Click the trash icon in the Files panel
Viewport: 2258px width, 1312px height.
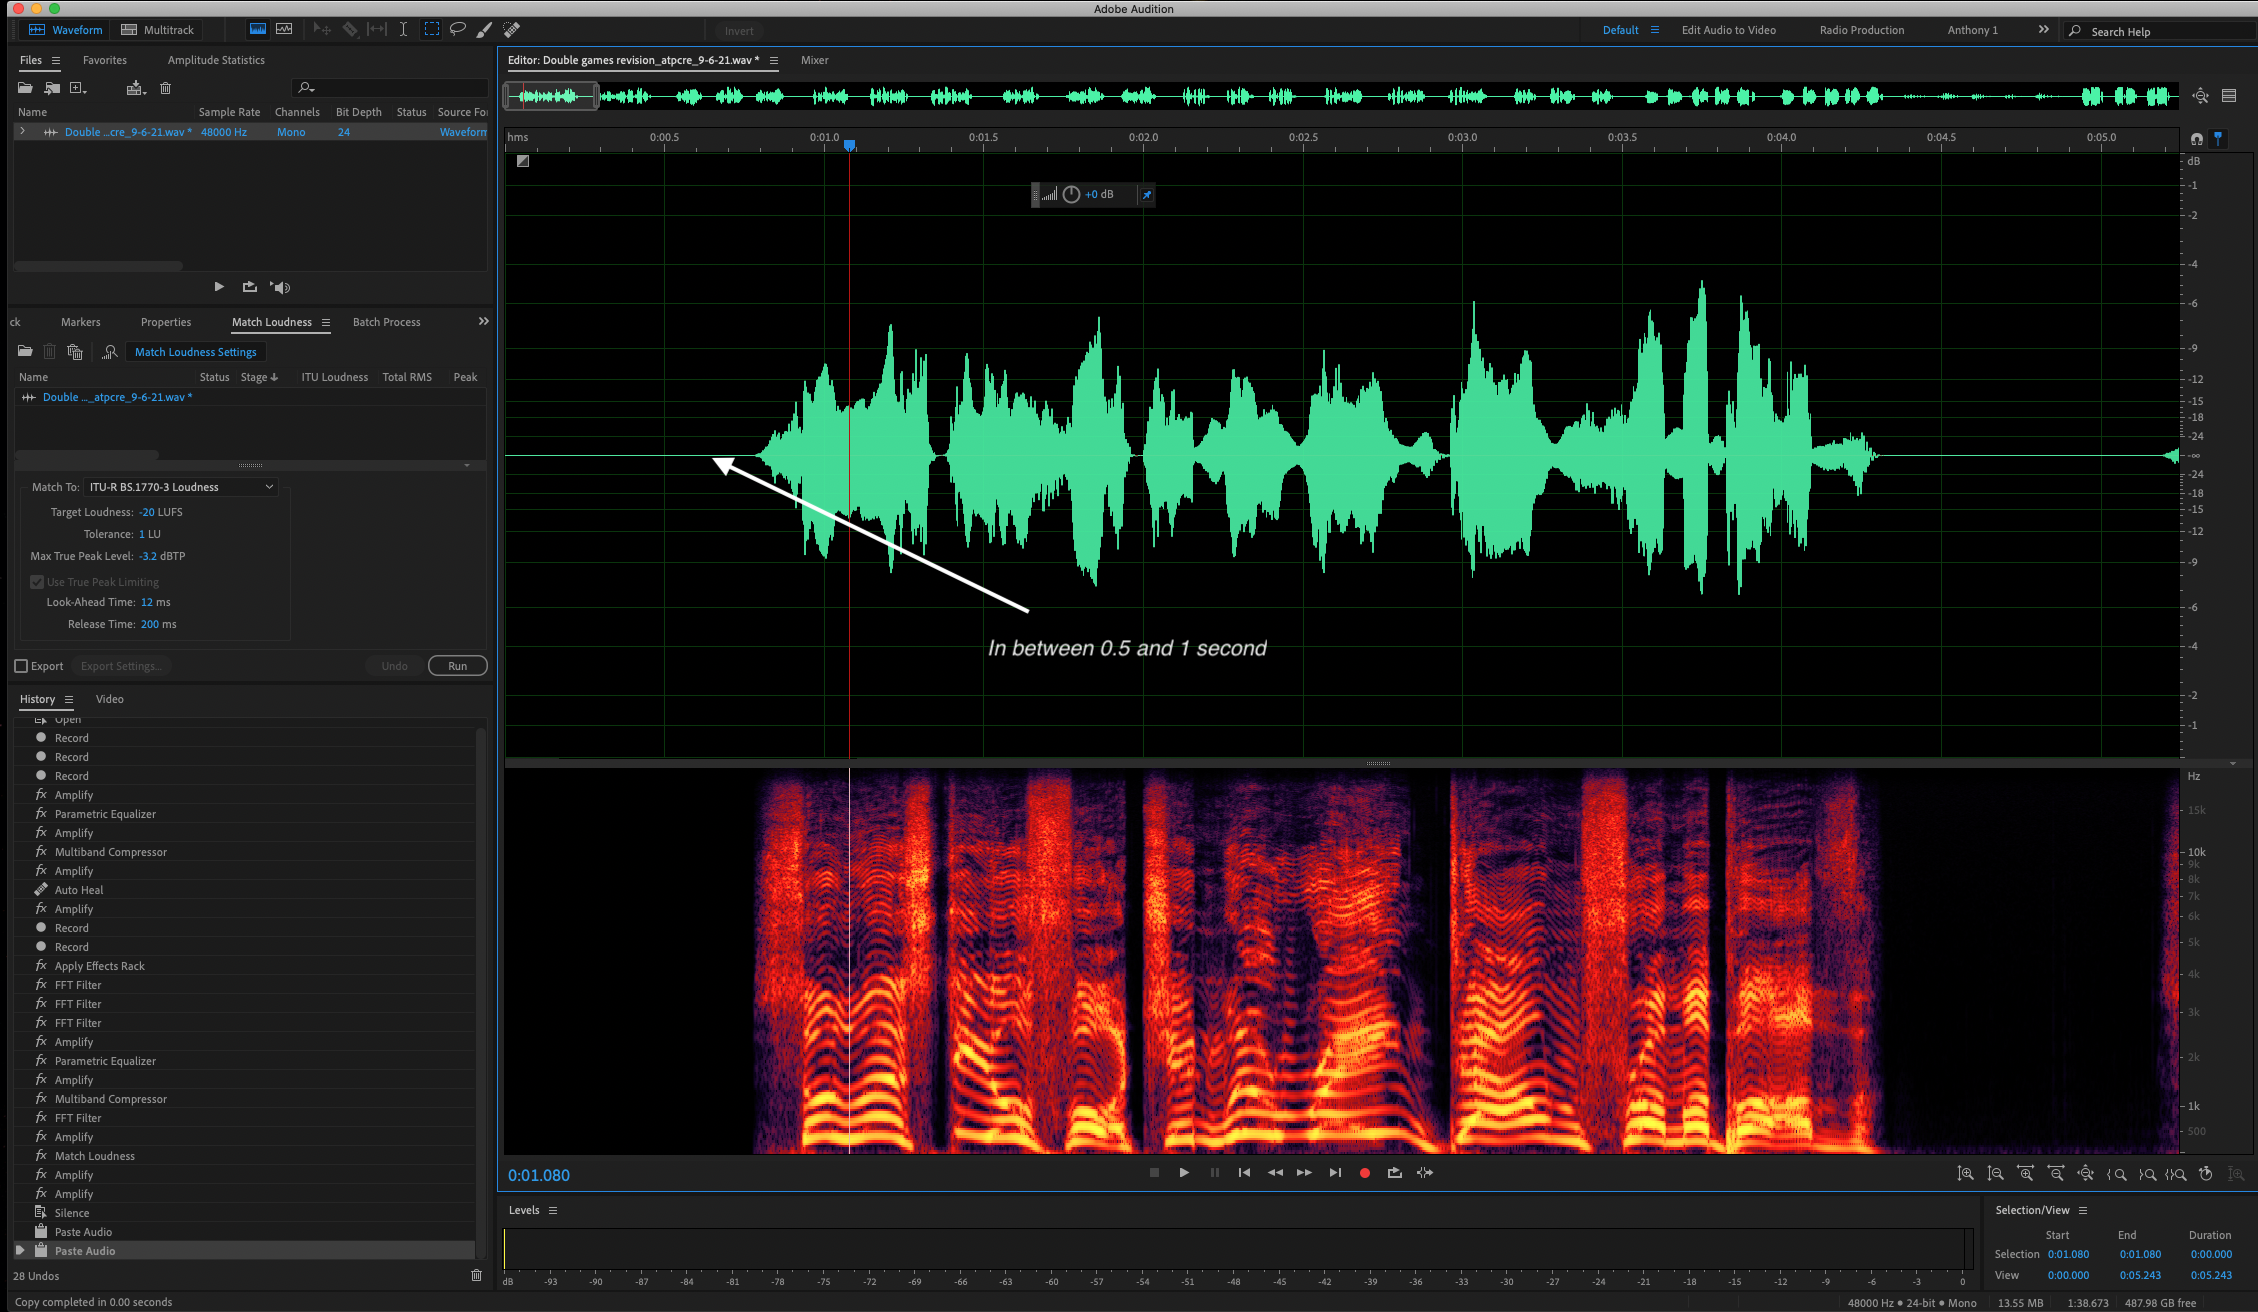point(166,88)
